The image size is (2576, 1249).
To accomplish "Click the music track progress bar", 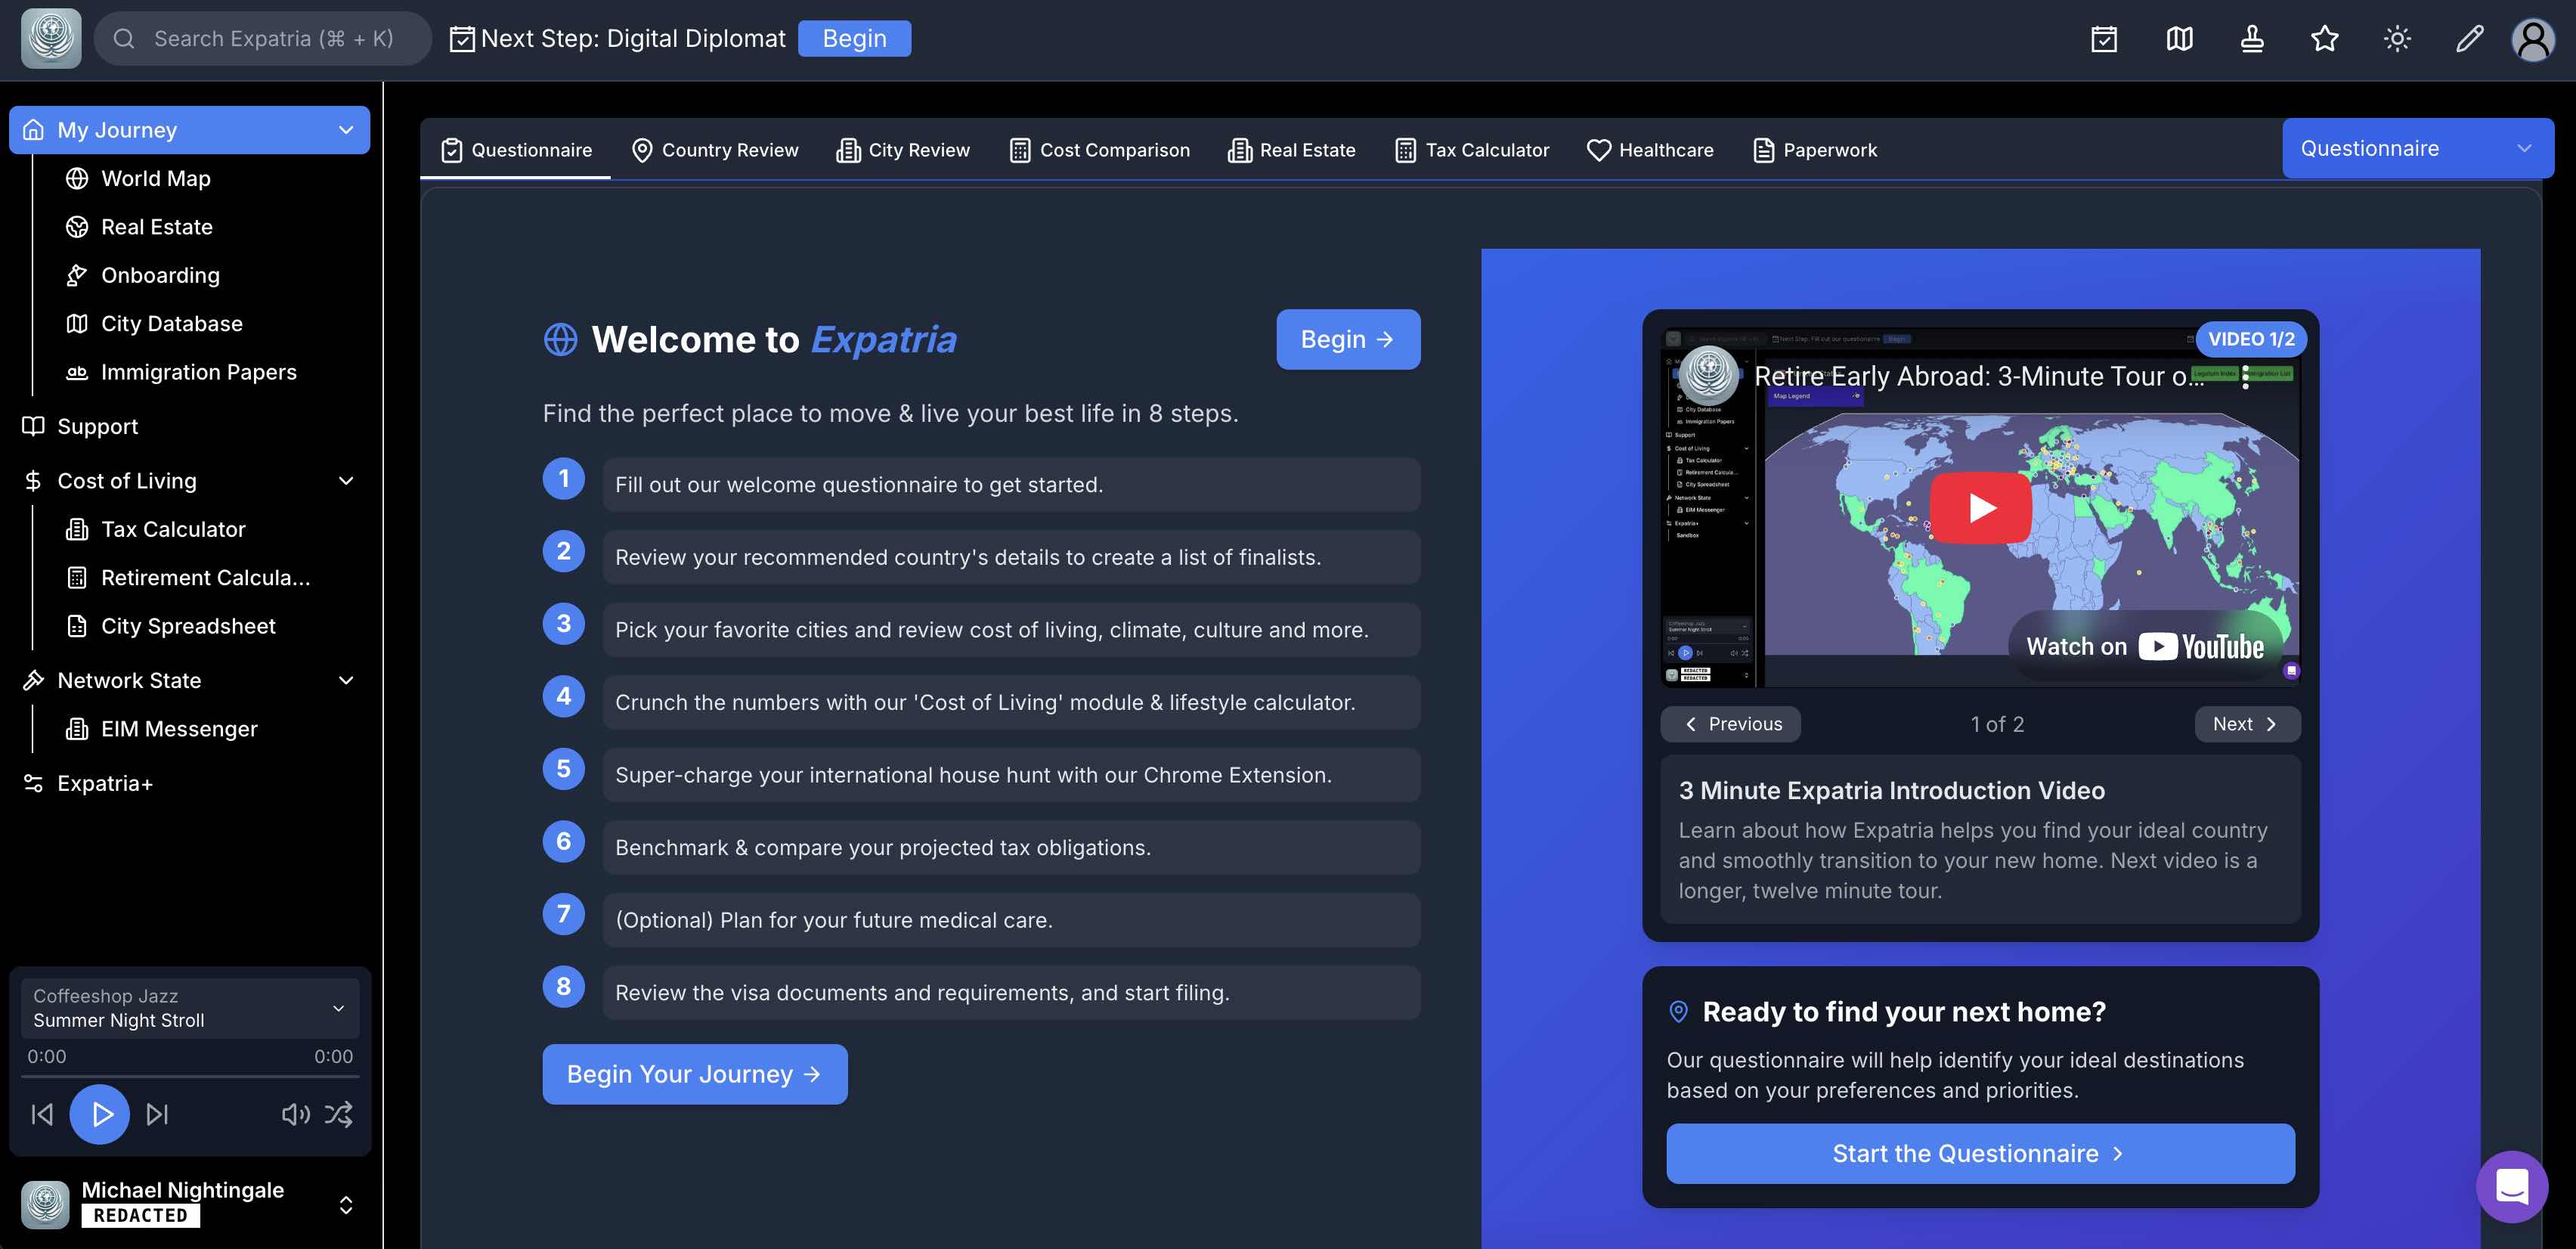I will coord(190,1077).
